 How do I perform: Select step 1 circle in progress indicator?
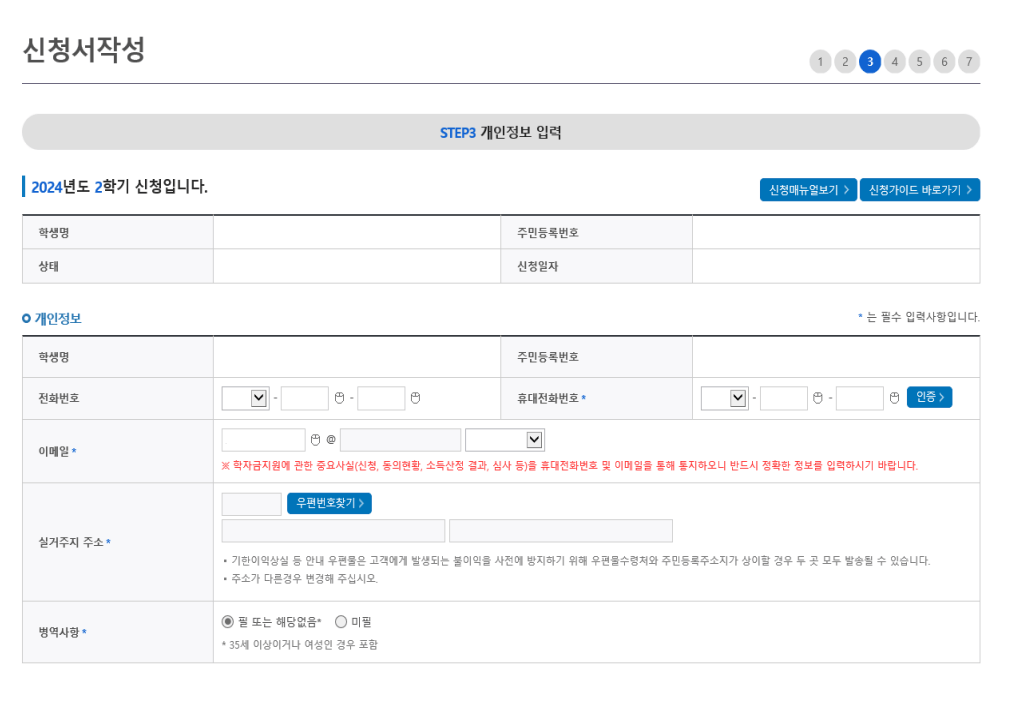820,61
